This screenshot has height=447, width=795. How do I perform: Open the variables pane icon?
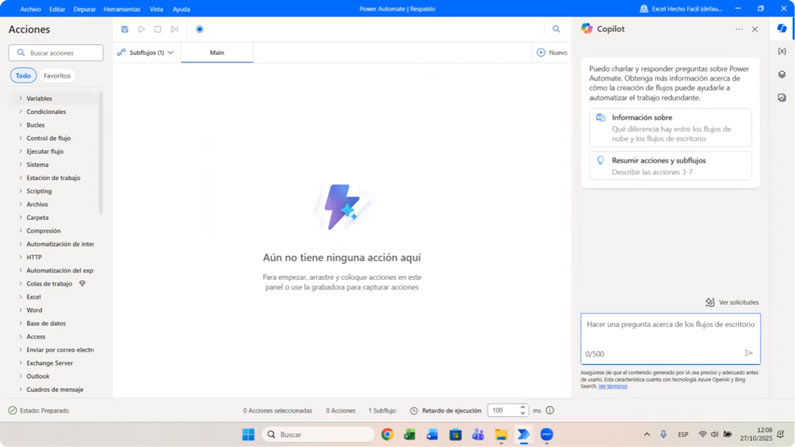(x=782, y=51)
